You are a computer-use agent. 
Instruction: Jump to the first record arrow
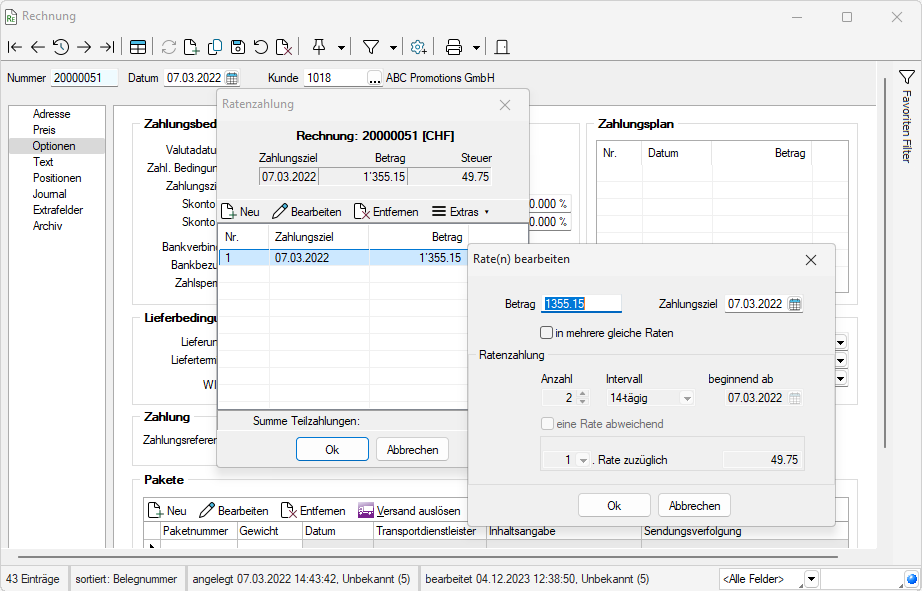coord(14,47)
